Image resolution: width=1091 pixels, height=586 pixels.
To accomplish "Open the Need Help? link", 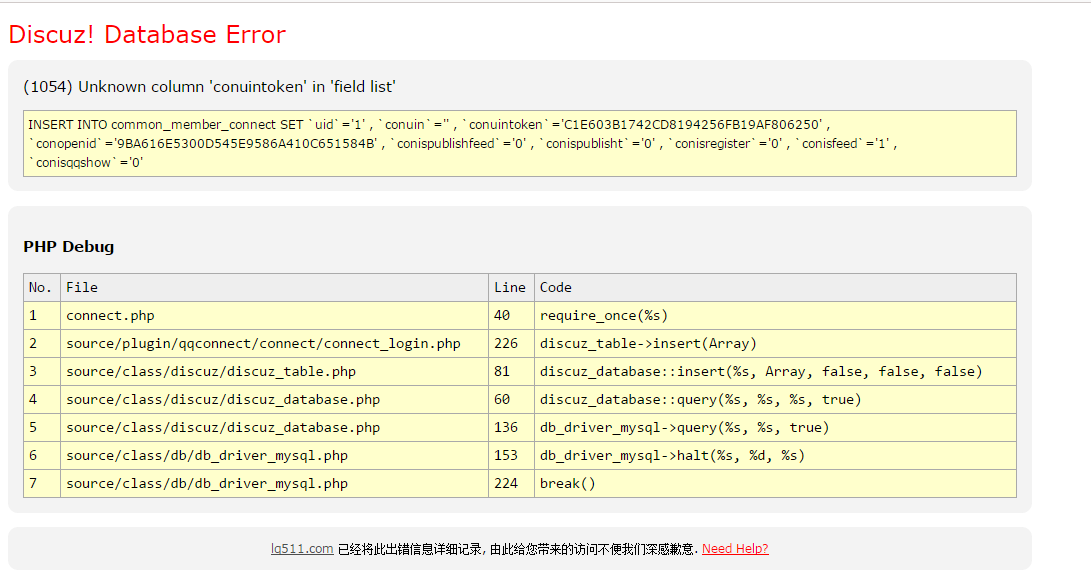I will [735, 549].
